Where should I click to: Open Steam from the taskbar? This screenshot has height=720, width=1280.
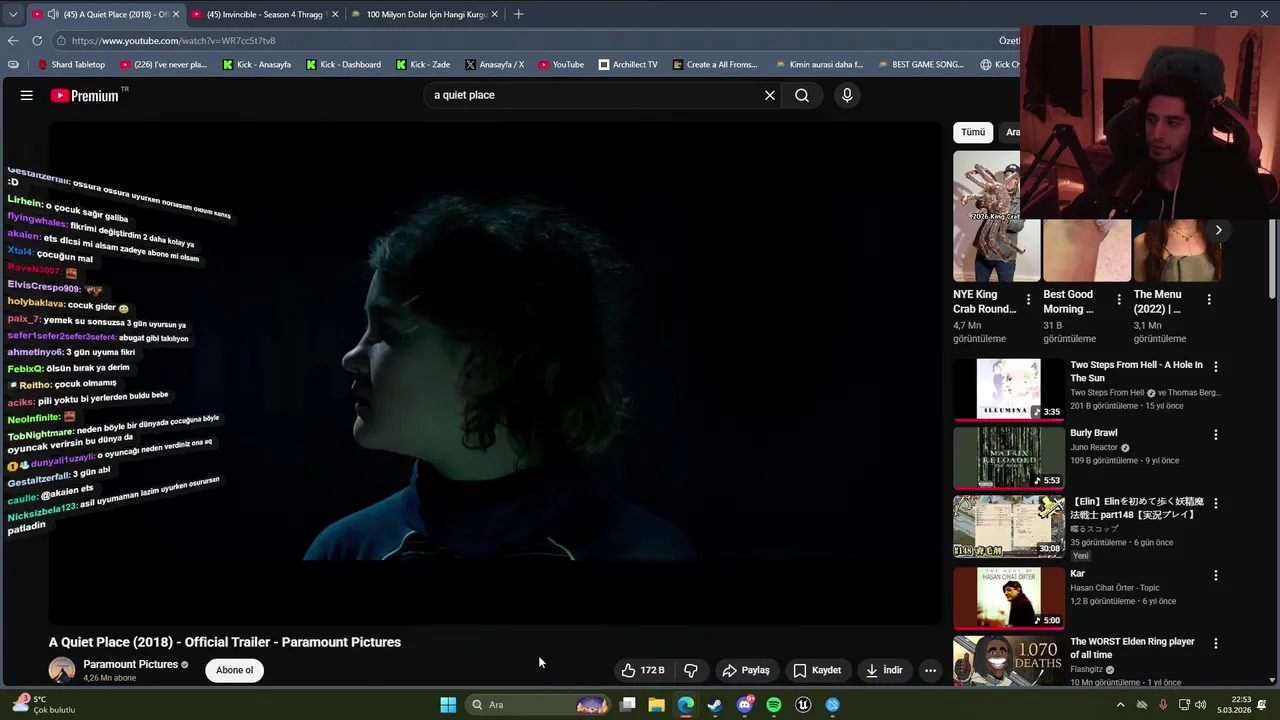(x=715, y=705)
